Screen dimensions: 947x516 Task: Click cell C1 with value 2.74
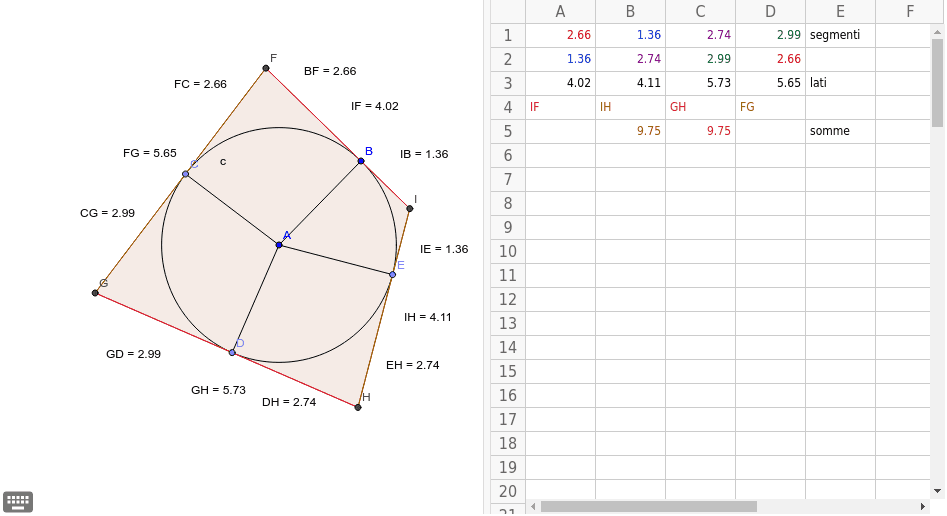(701, 35)
